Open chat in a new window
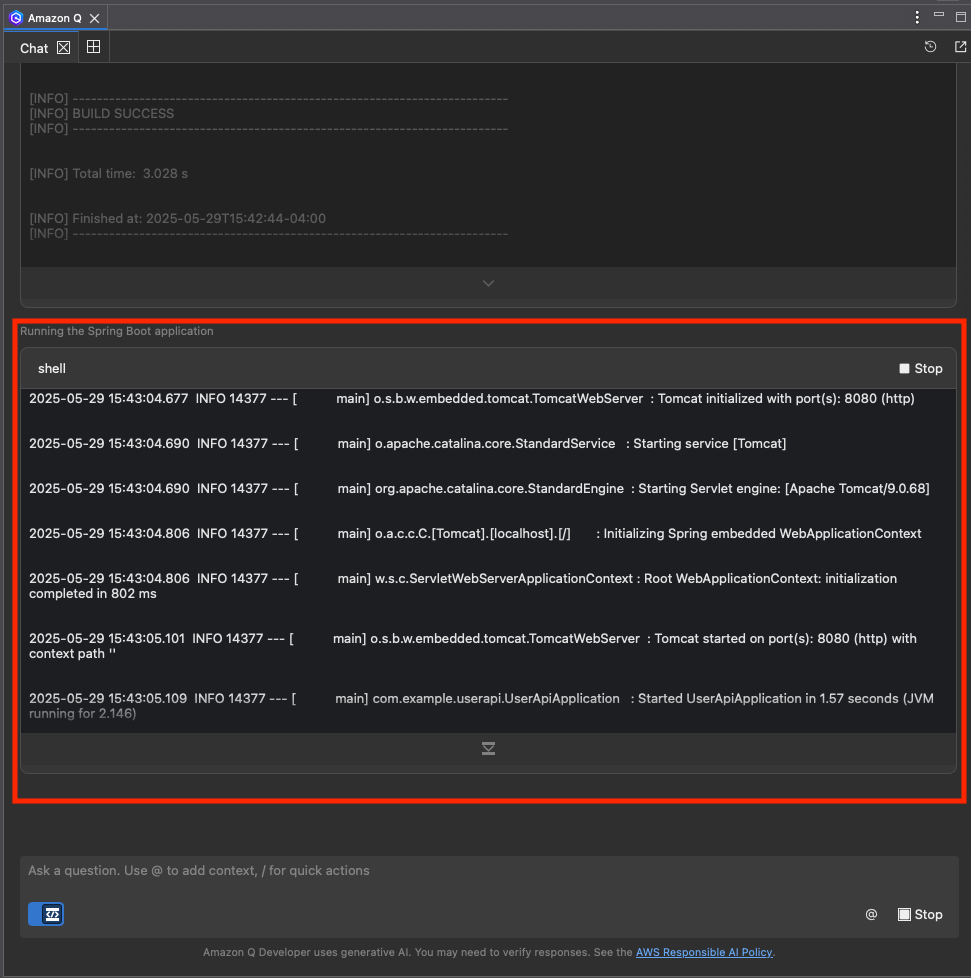 click(x=959, y=46)
